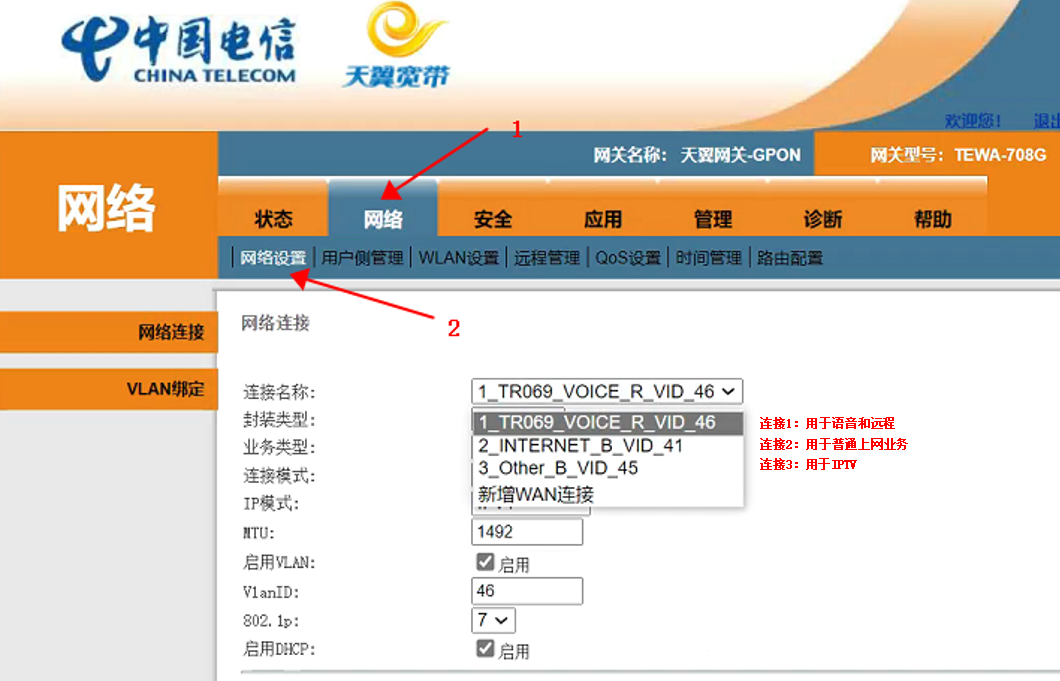Click the China Telecom logo
Viewport: 1060px width, 681px height.
pos(178,50)
